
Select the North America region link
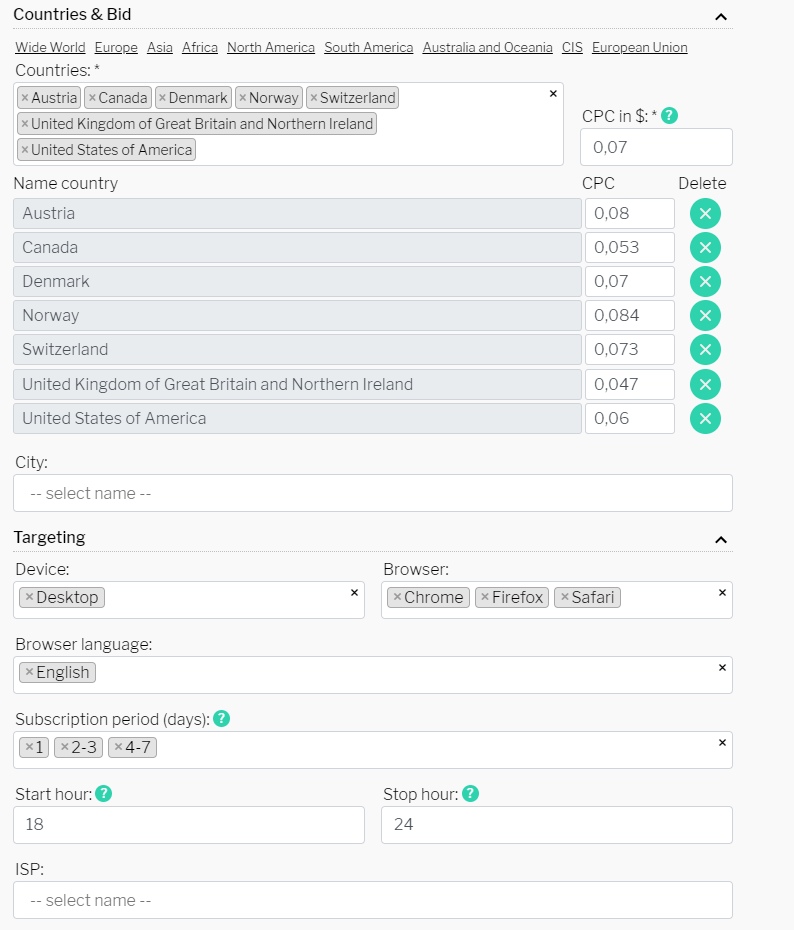(271, 47)
